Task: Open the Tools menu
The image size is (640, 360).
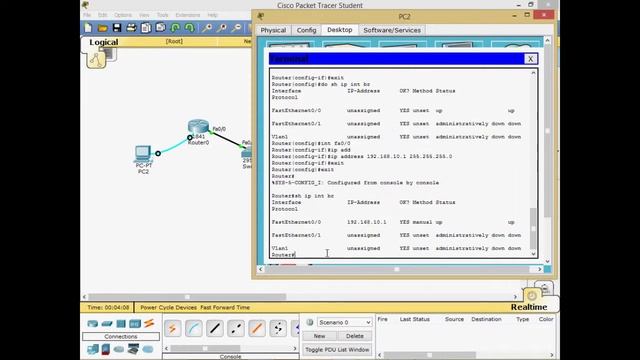Action: (x=162, y=15)
